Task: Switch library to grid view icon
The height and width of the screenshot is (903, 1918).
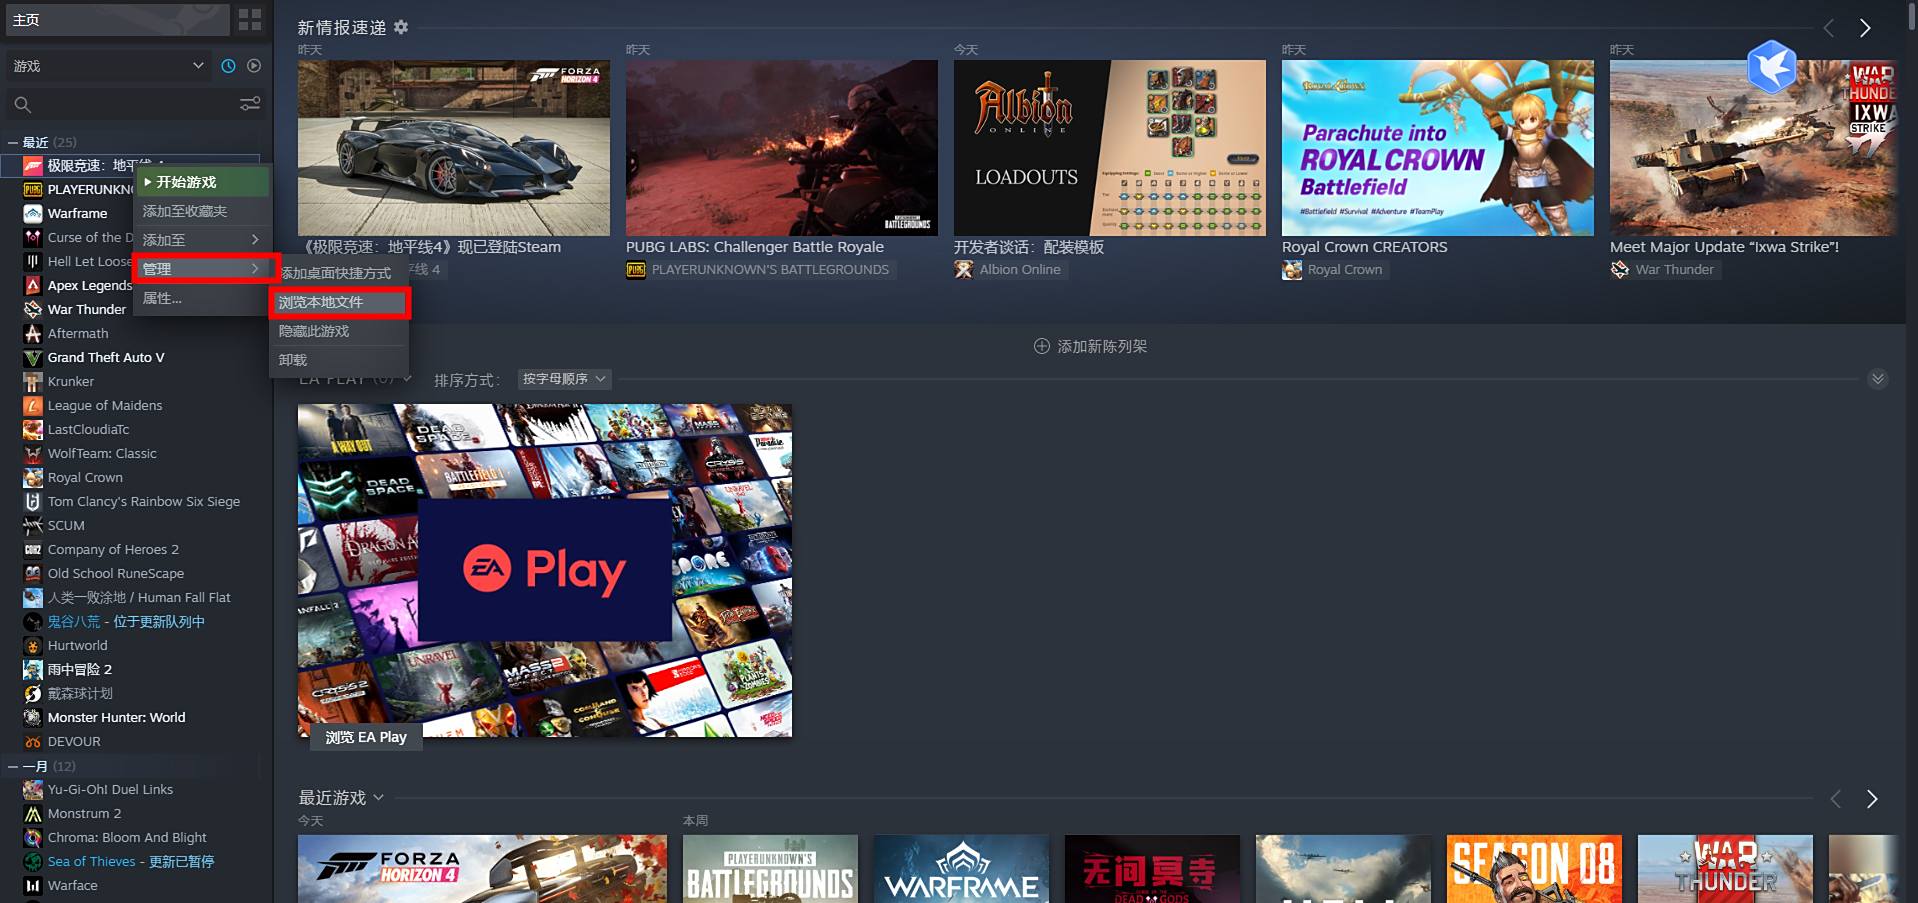Action: coord(250,20)
